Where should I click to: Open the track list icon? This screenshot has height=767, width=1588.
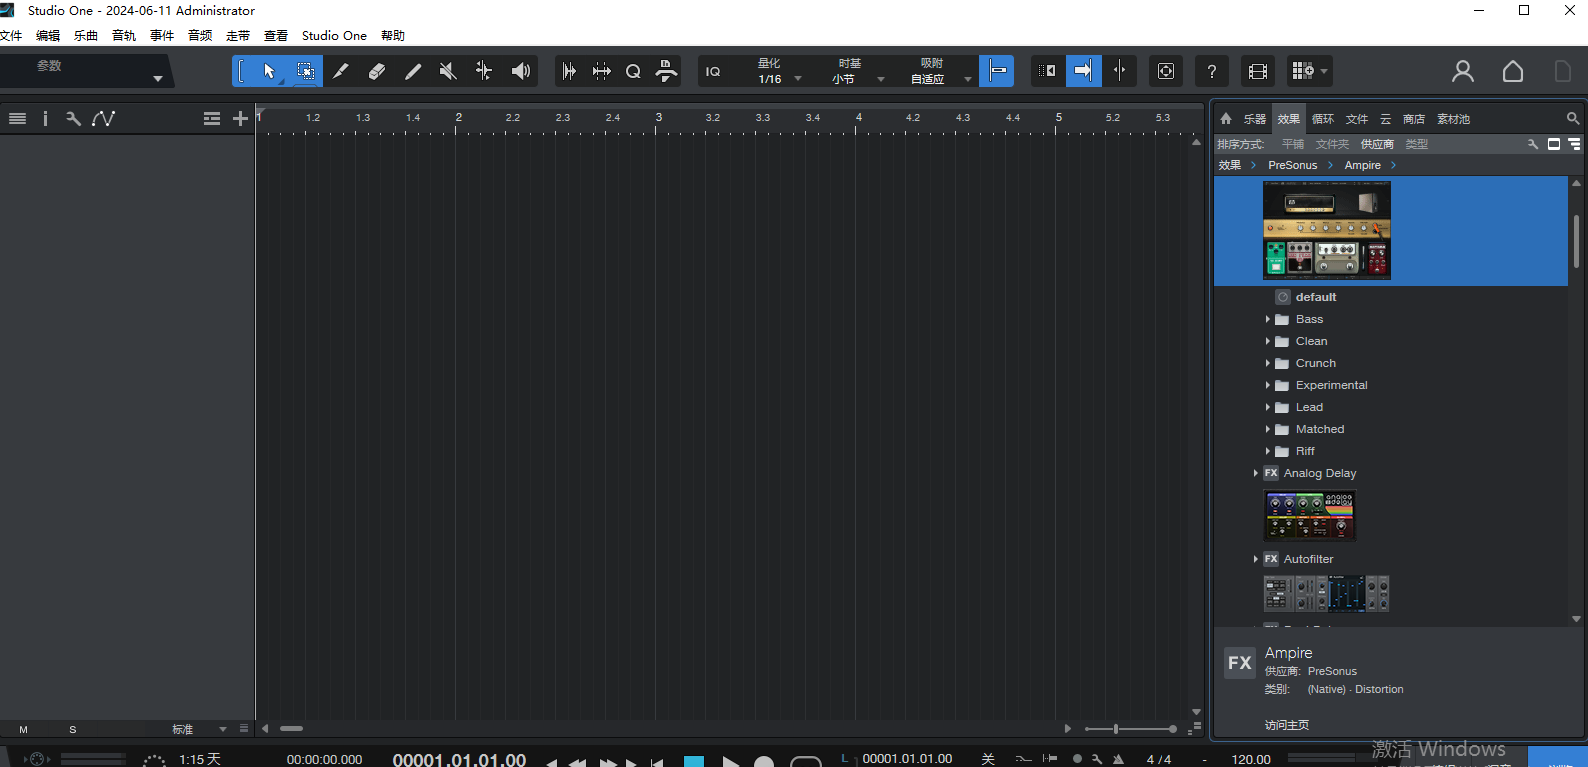[17, 118]
